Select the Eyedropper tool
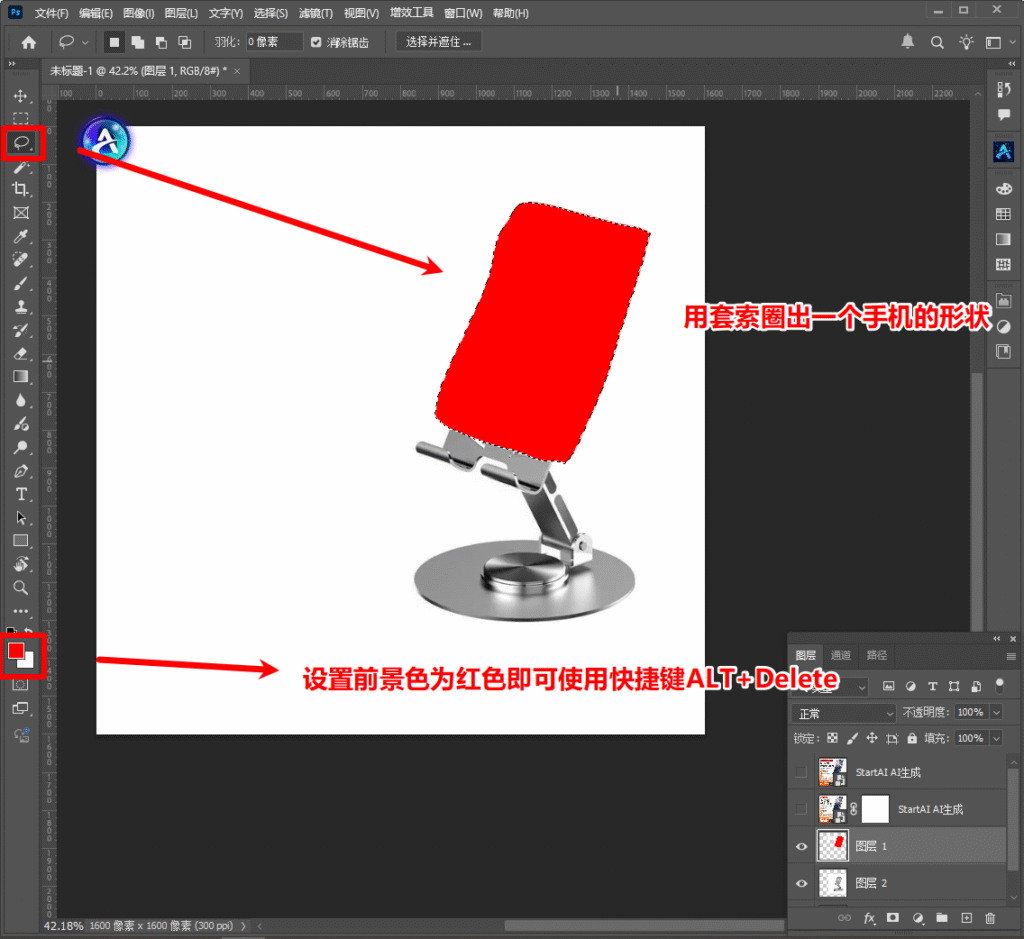The image size is (1024, 939). 21,236
